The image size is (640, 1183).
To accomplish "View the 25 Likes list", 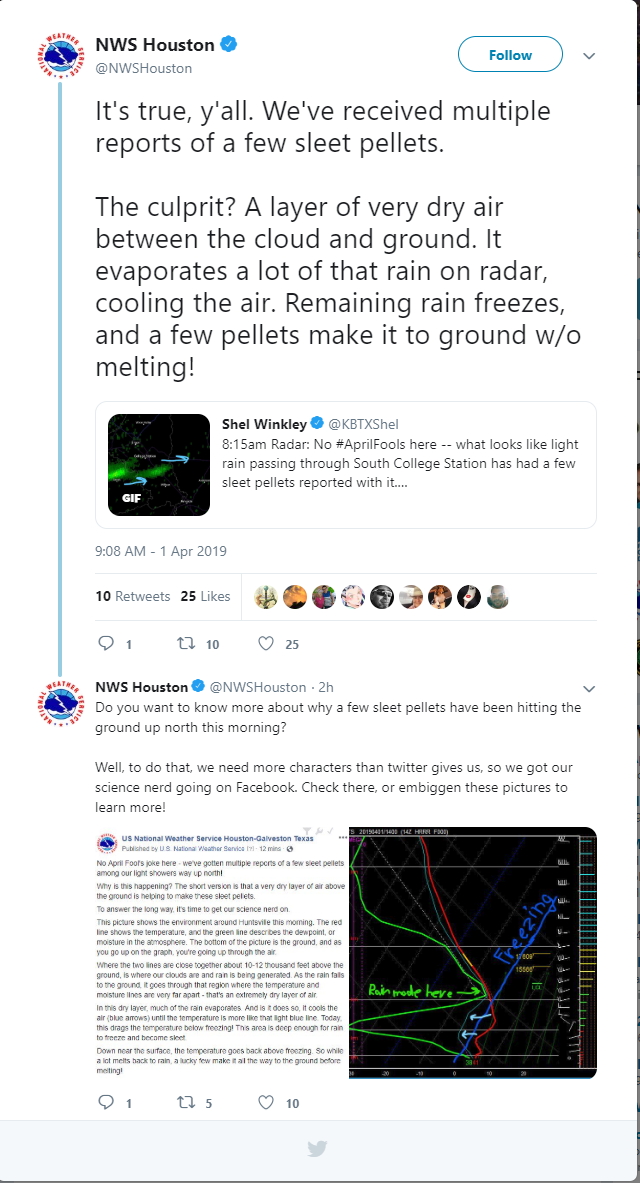I will (206, 596).
